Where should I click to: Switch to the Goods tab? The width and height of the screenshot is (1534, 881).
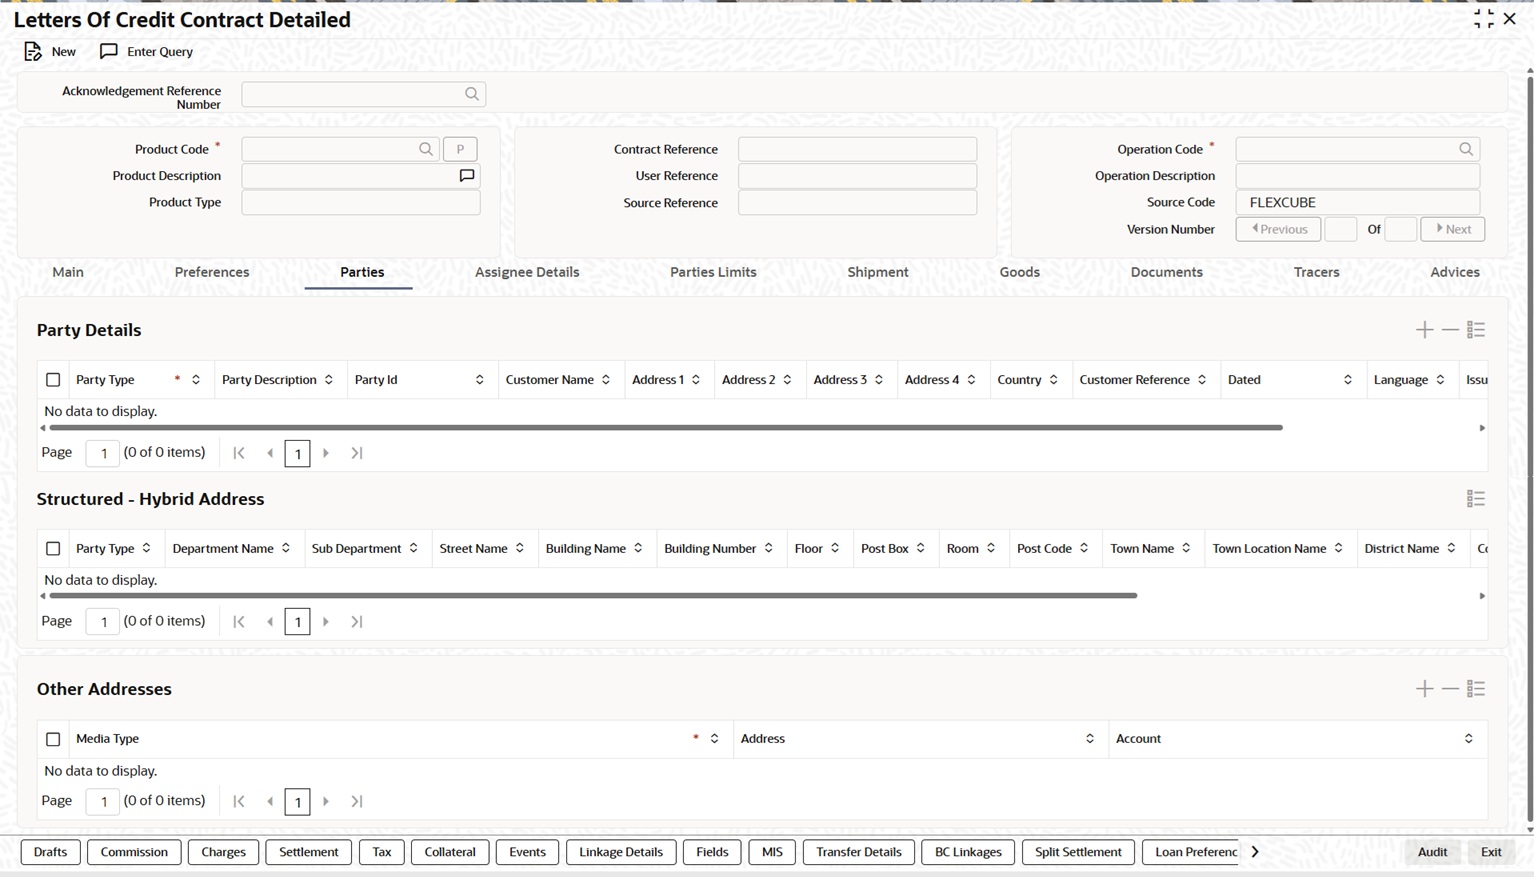click(x=1020, y=272)
